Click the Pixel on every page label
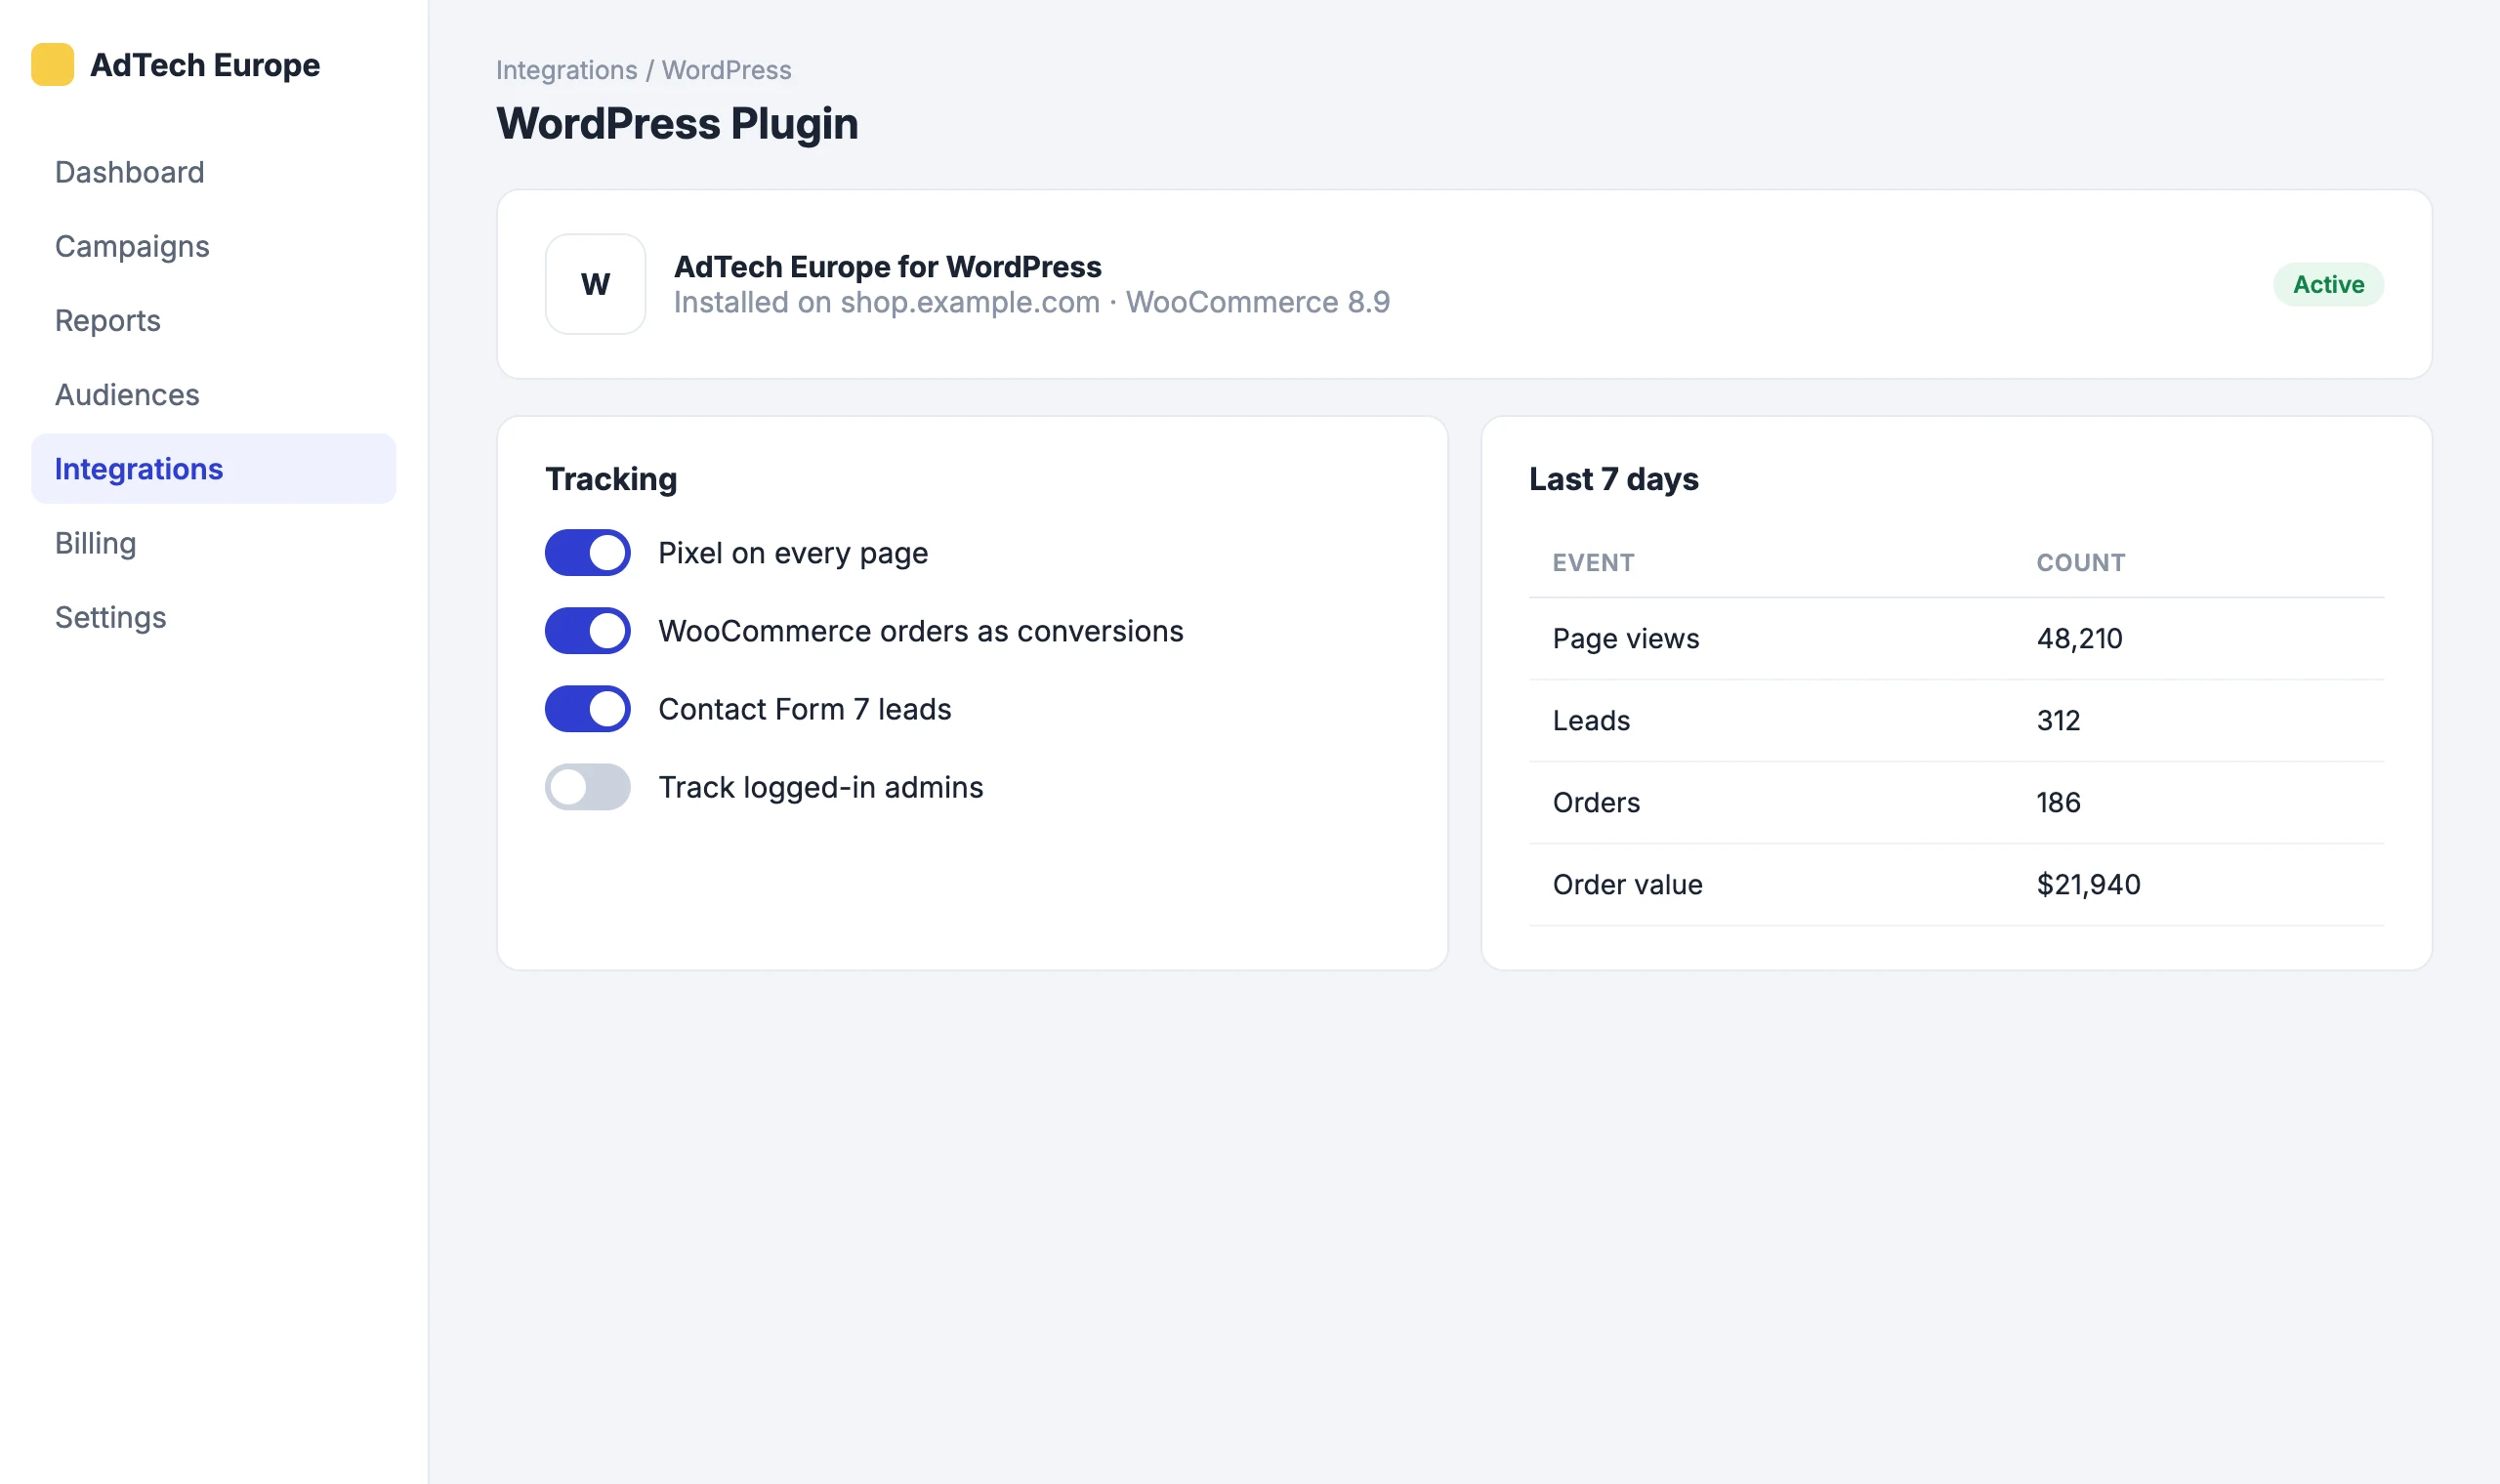The height and width of the screenshot is (1484, 2500). [793, 553]
